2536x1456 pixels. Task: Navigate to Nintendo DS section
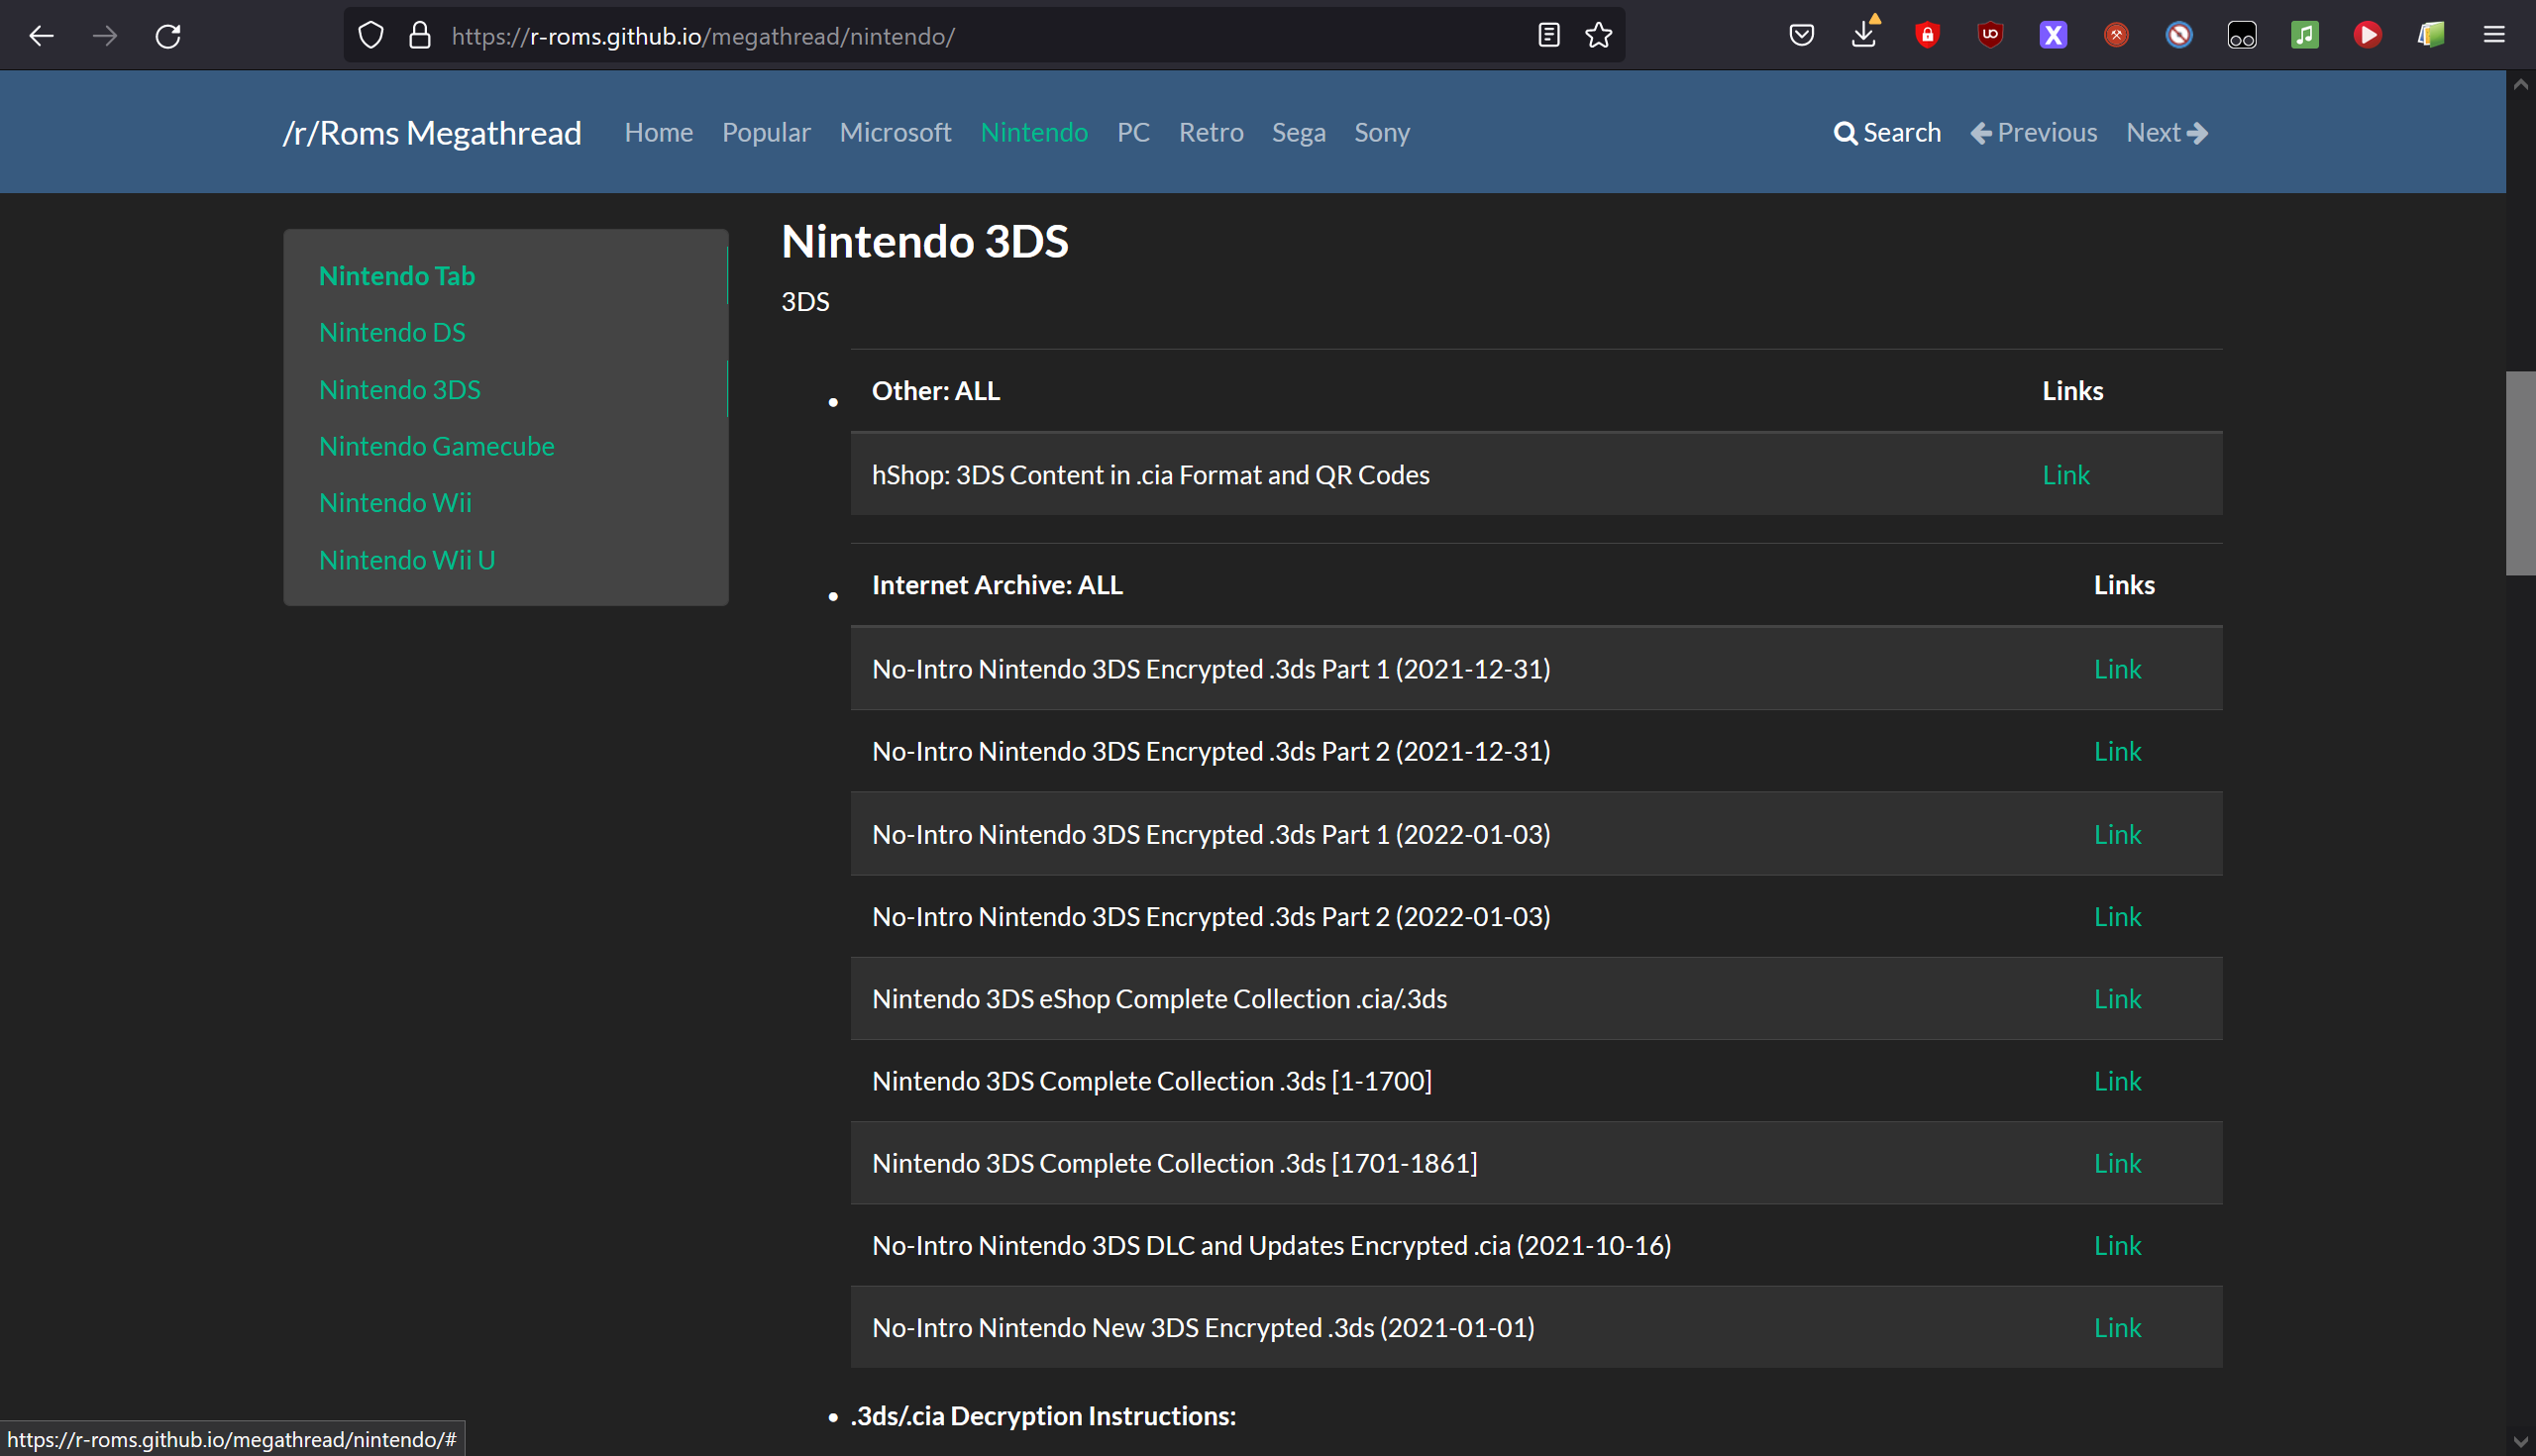pos(392,331)
